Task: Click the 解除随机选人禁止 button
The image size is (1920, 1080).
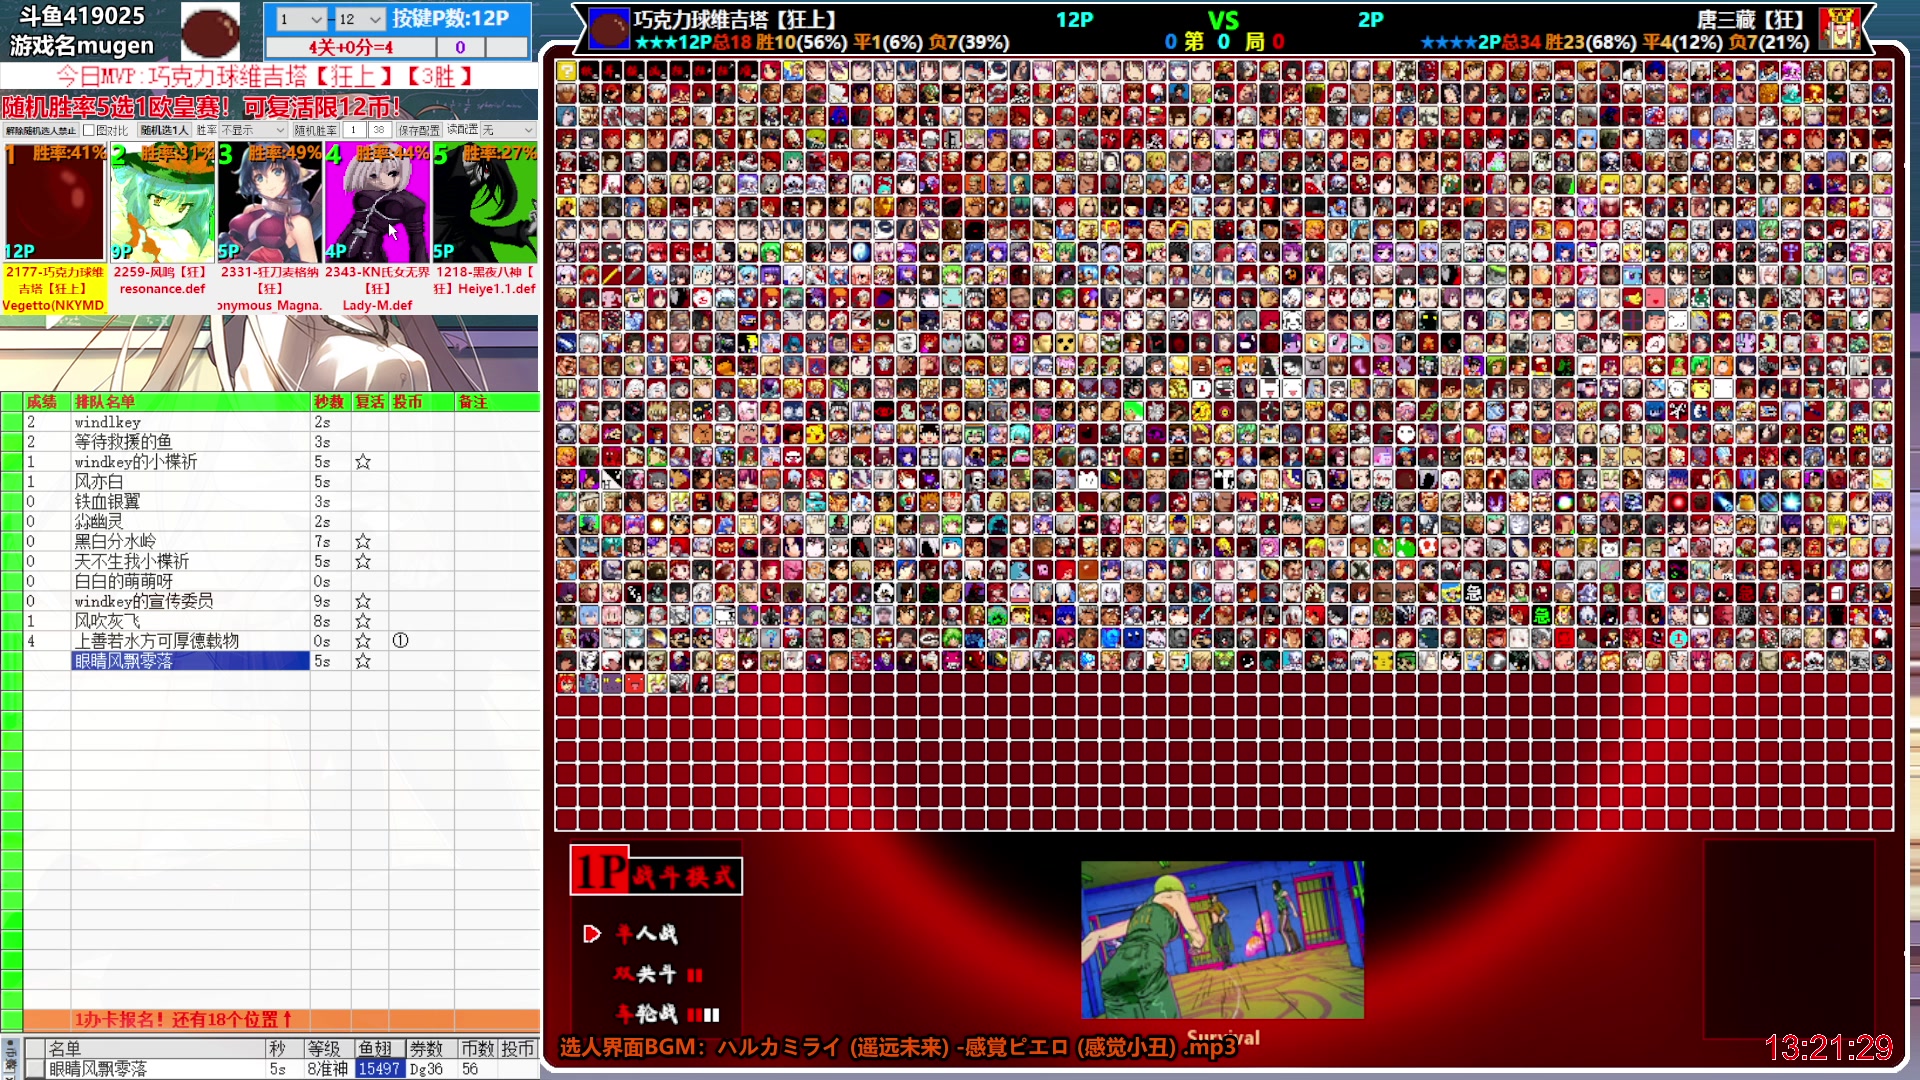Action: click(x=40, y=130)
